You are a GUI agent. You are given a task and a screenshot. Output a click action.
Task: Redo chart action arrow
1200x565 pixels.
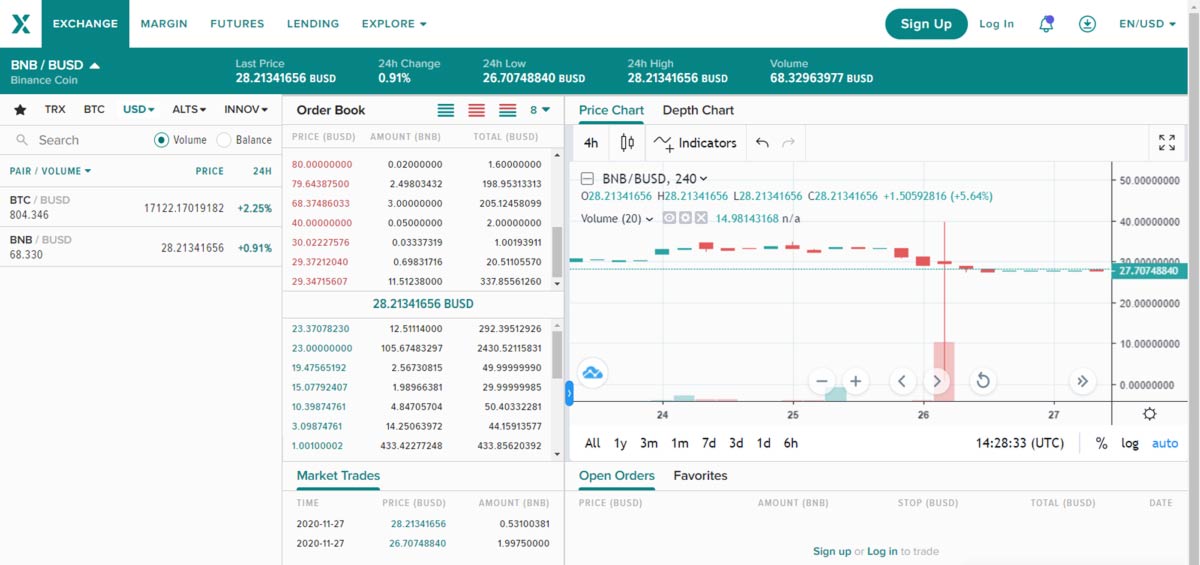click(x=788, y=143)
